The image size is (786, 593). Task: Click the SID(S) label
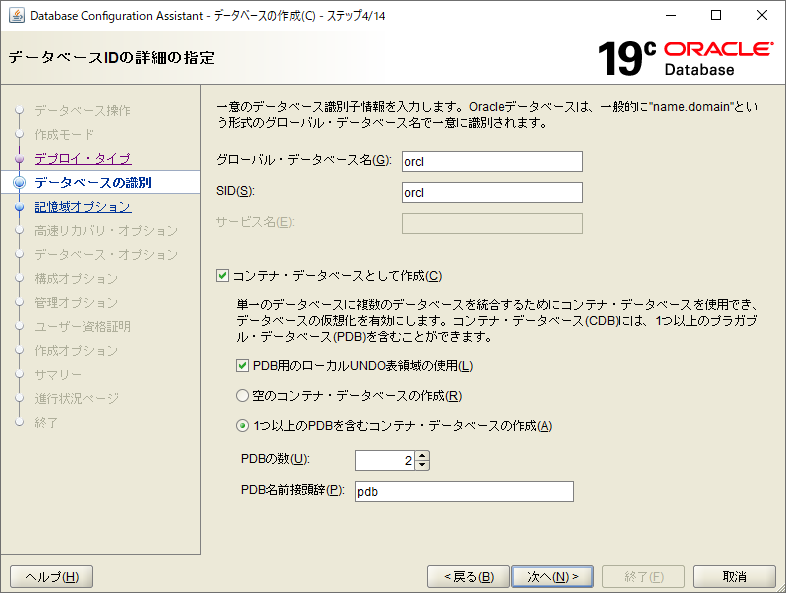click(x=236, y=191)
